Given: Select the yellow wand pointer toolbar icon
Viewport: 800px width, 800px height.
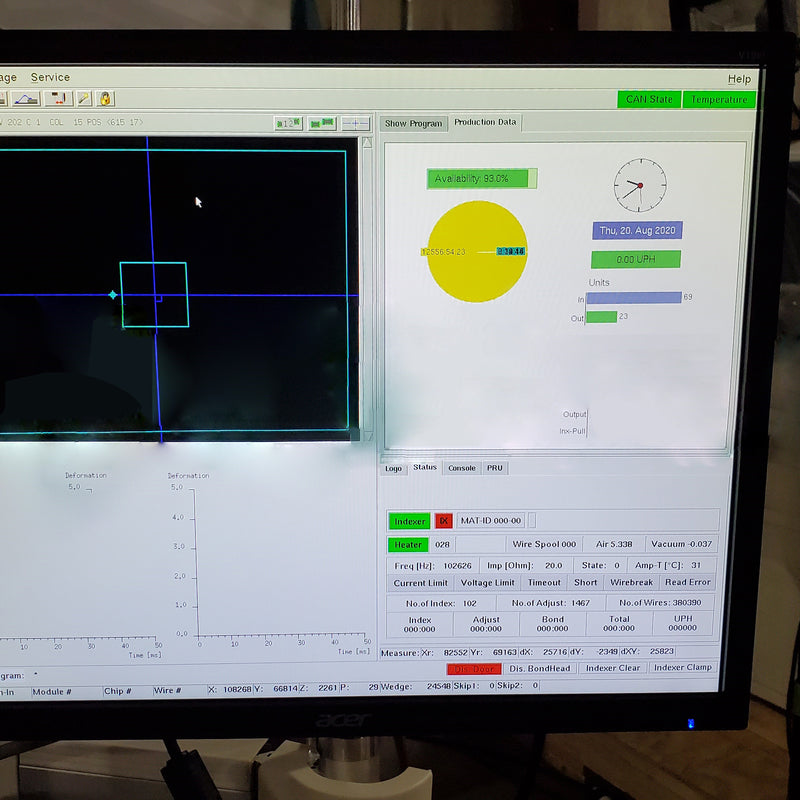Looking at the screenshot, I should coord(84,98).
